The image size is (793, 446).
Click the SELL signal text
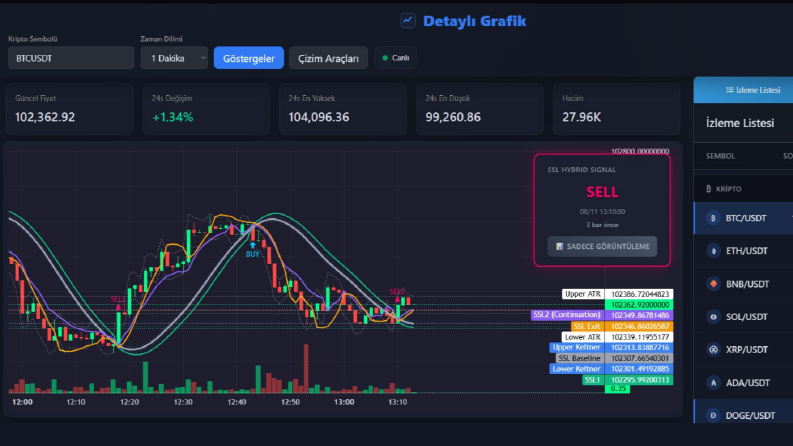(x=602, y=192)
